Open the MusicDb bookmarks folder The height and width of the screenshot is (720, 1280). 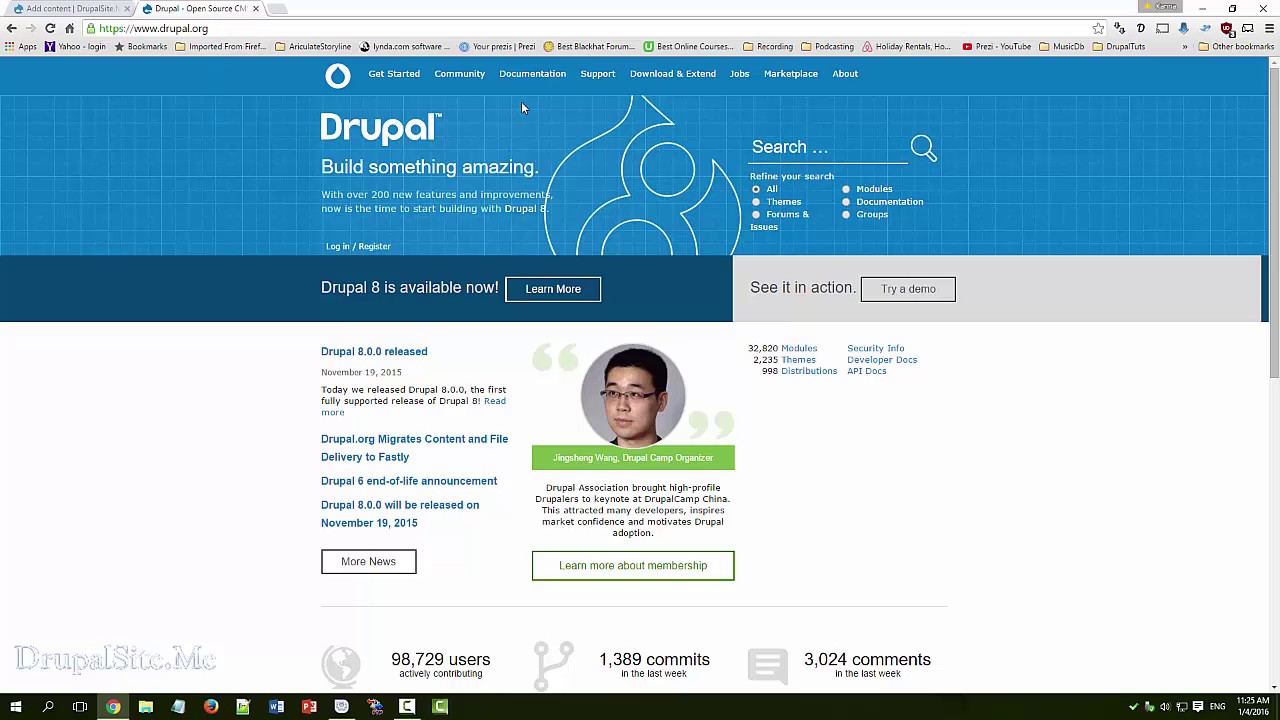pyautogui.click(x=1062, y=46)
